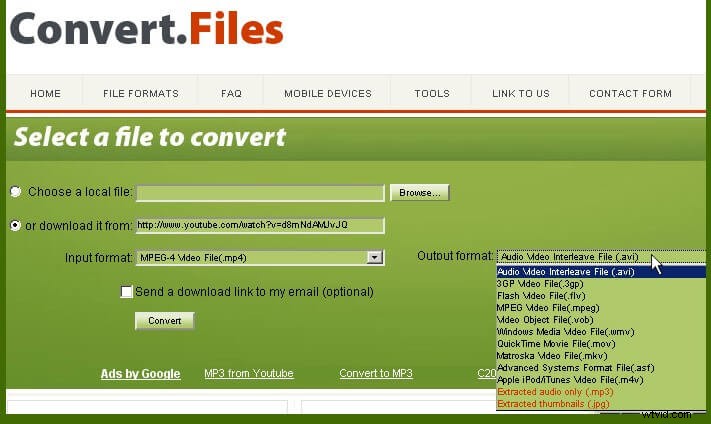Image resolution: width=711 pixels, height=424 pixels.
Task: Choose Extracted audio only (.mp3) option
Action: pyautogui.click(x=601, y=392)
